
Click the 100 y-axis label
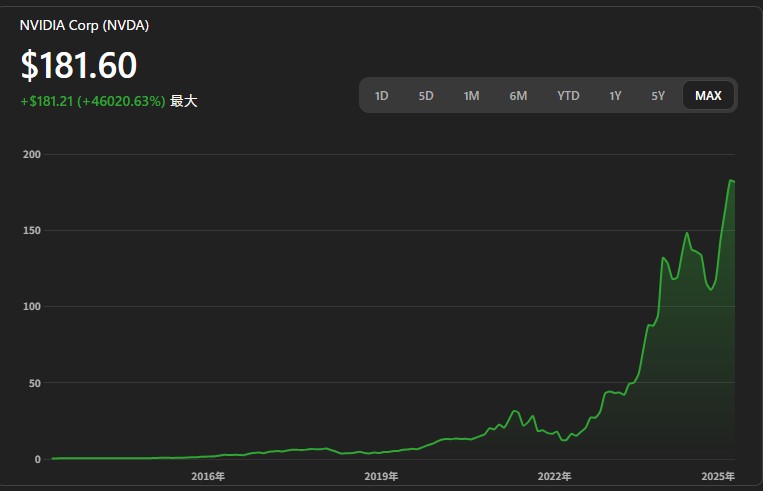coord(32,307)
